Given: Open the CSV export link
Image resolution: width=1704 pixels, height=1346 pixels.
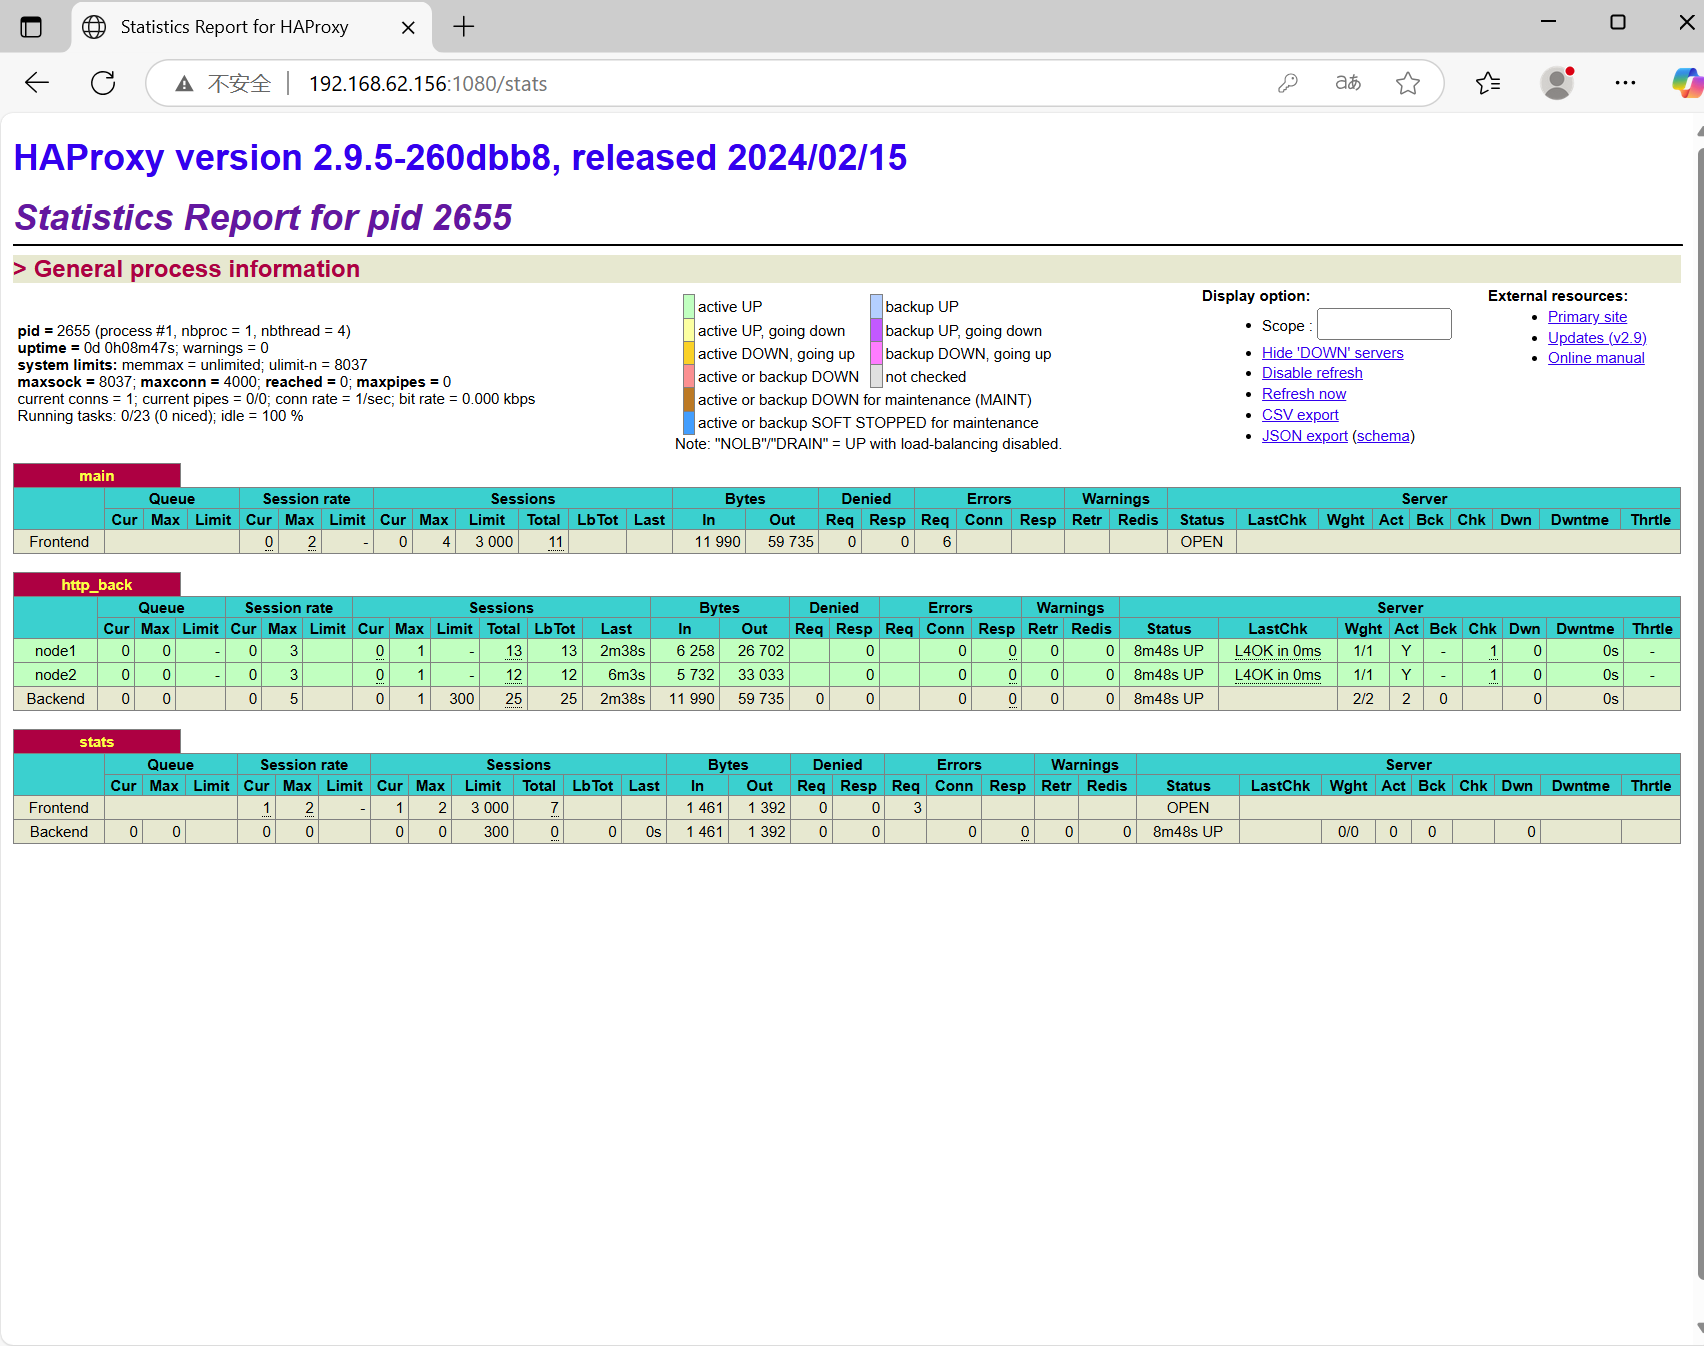Looking at the screenshot, I should (1300, 415).
